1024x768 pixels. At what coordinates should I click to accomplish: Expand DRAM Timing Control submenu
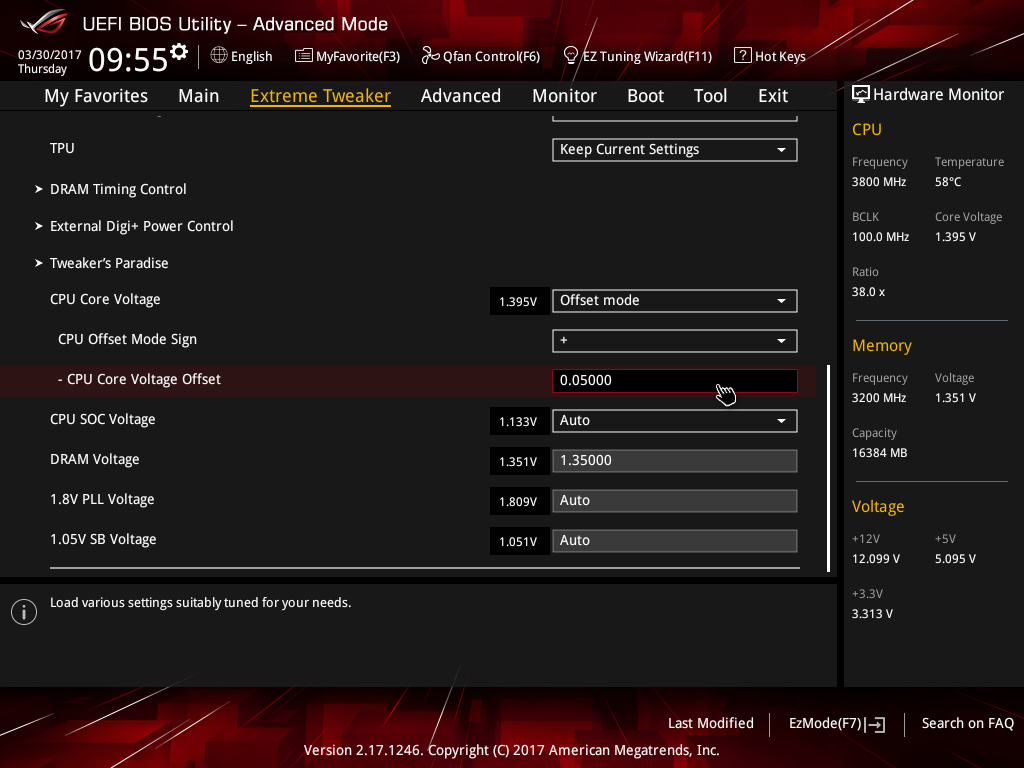pos(118,189)
